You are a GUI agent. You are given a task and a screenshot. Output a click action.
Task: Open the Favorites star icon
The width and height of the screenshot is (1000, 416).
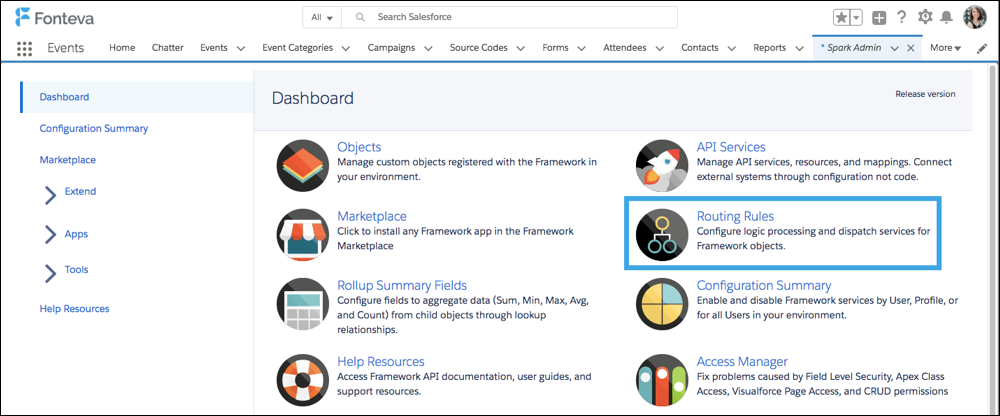(x=842, y=18)
